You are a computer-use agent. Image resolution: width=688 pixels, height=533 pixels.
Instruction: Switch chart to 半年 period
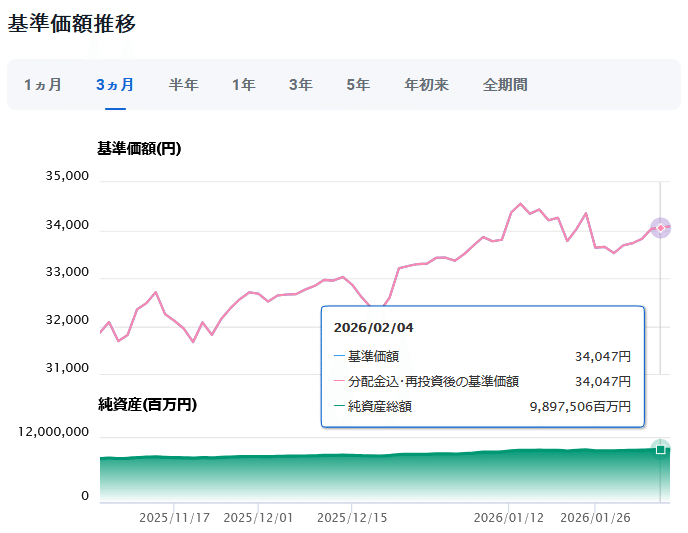183,85
